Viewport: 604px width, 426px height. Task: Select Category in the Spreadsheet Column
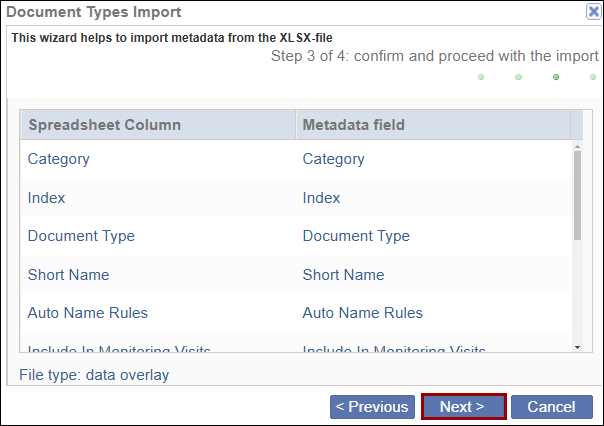coord(59,159)
